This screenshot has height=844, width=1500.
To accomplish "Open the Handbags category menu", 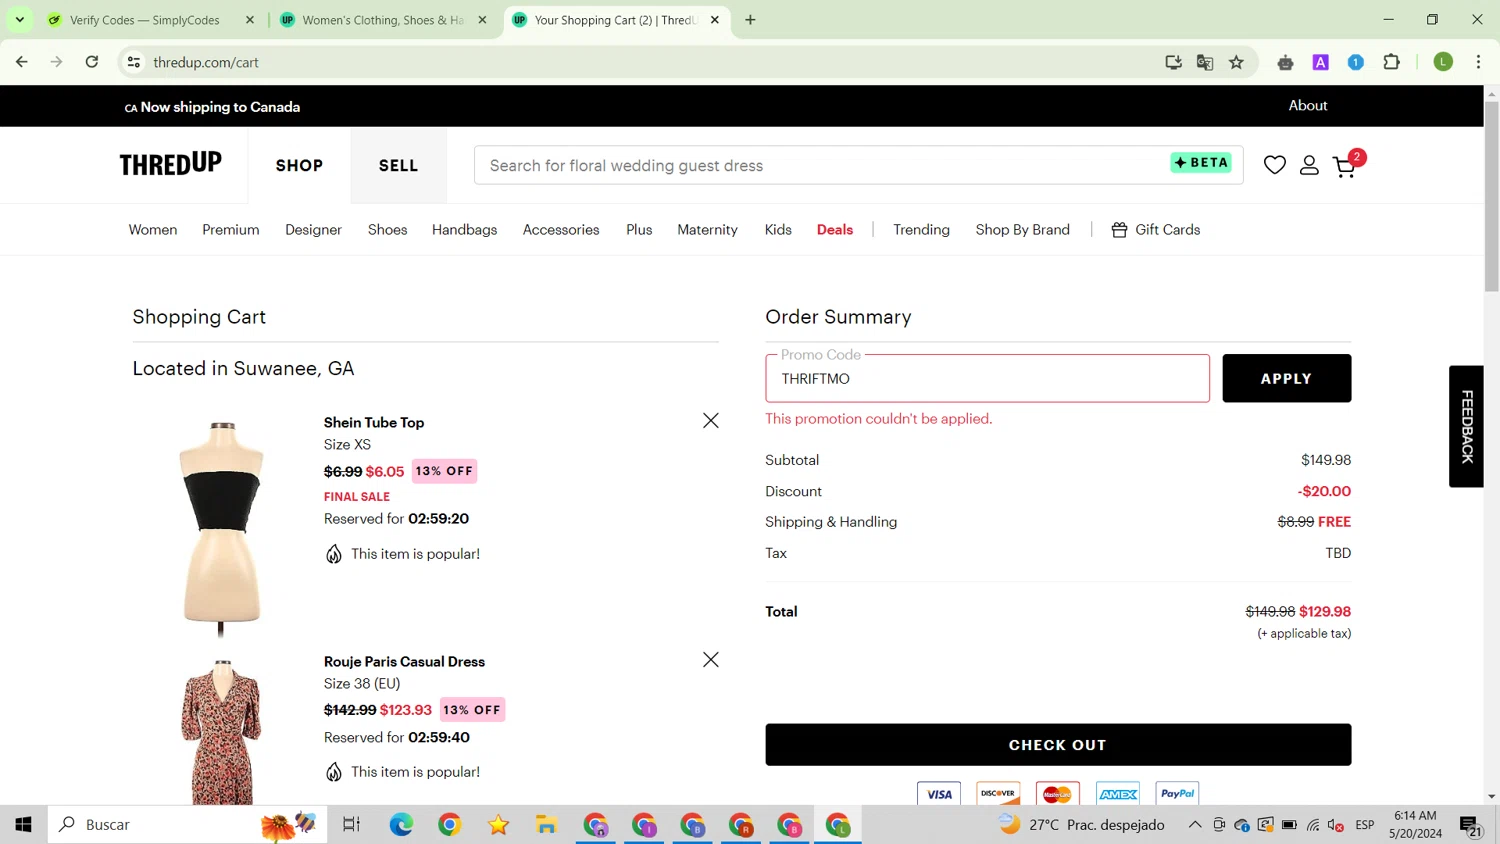I will click(x=464, y=230).
